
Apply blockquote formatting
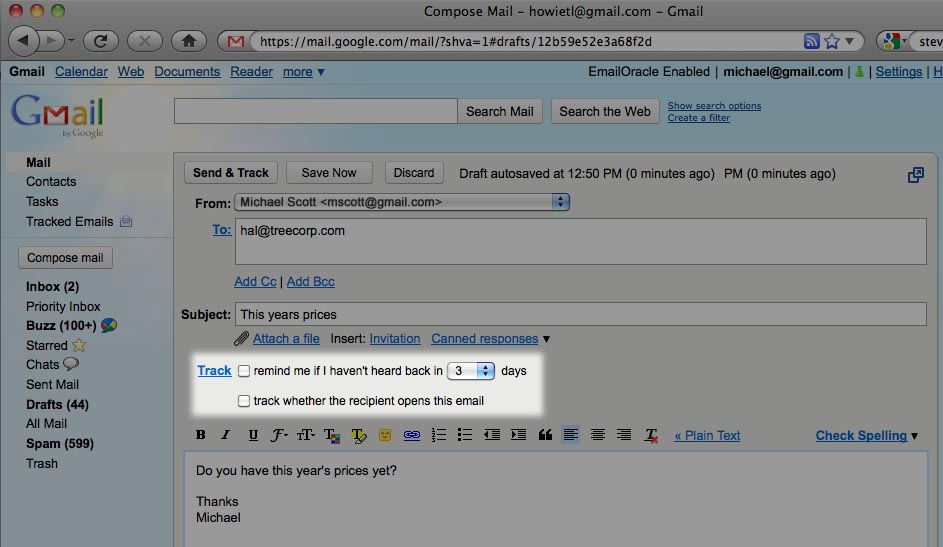[545, 435]
